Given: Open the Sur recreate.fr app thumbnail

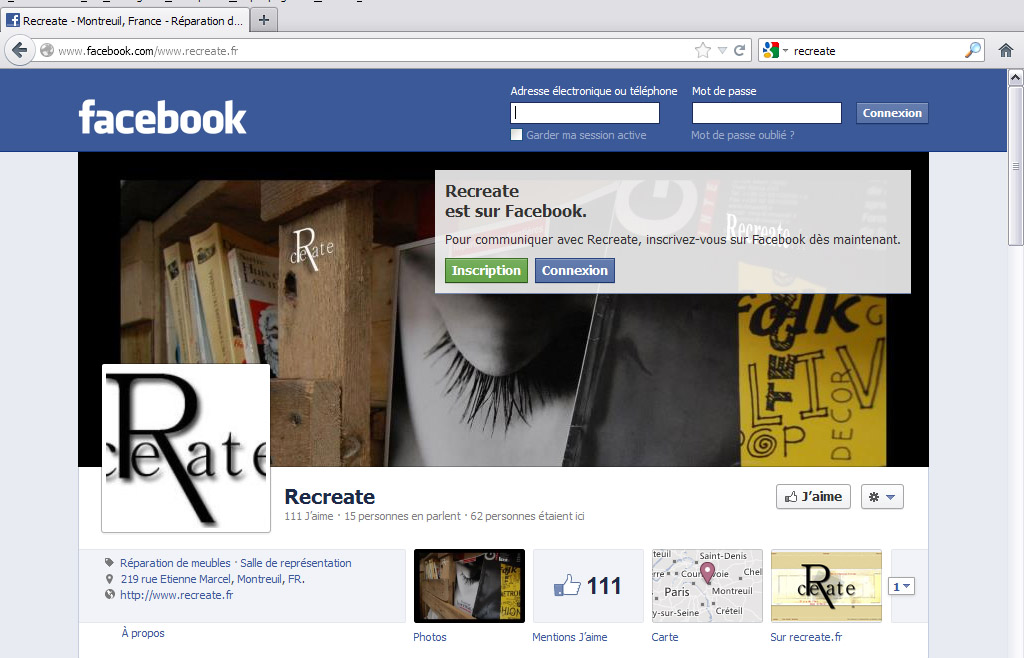Looking at the screenshot, I should click(826, 586).
